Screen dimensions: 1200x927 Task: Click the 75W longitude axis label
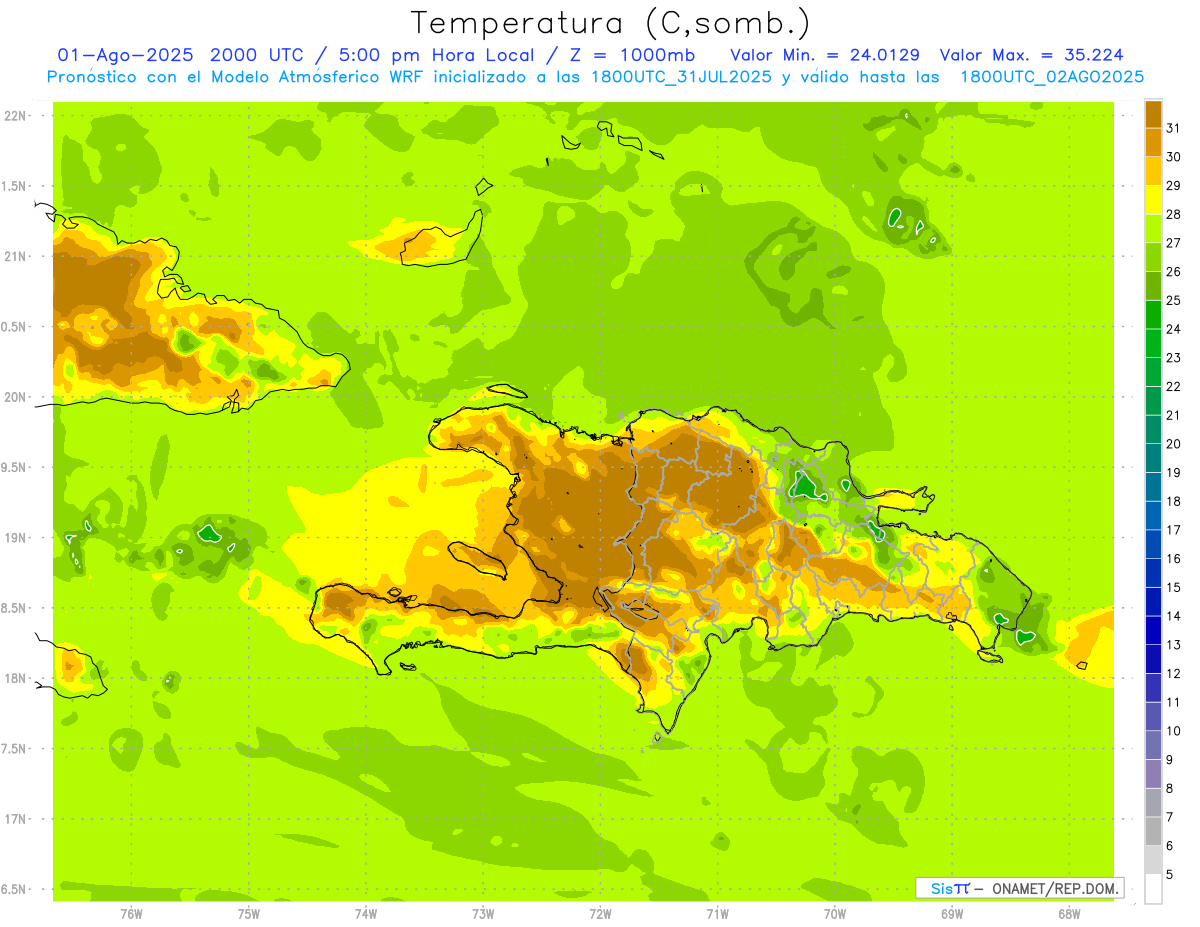pyautogui.click(x=249, y=914)
